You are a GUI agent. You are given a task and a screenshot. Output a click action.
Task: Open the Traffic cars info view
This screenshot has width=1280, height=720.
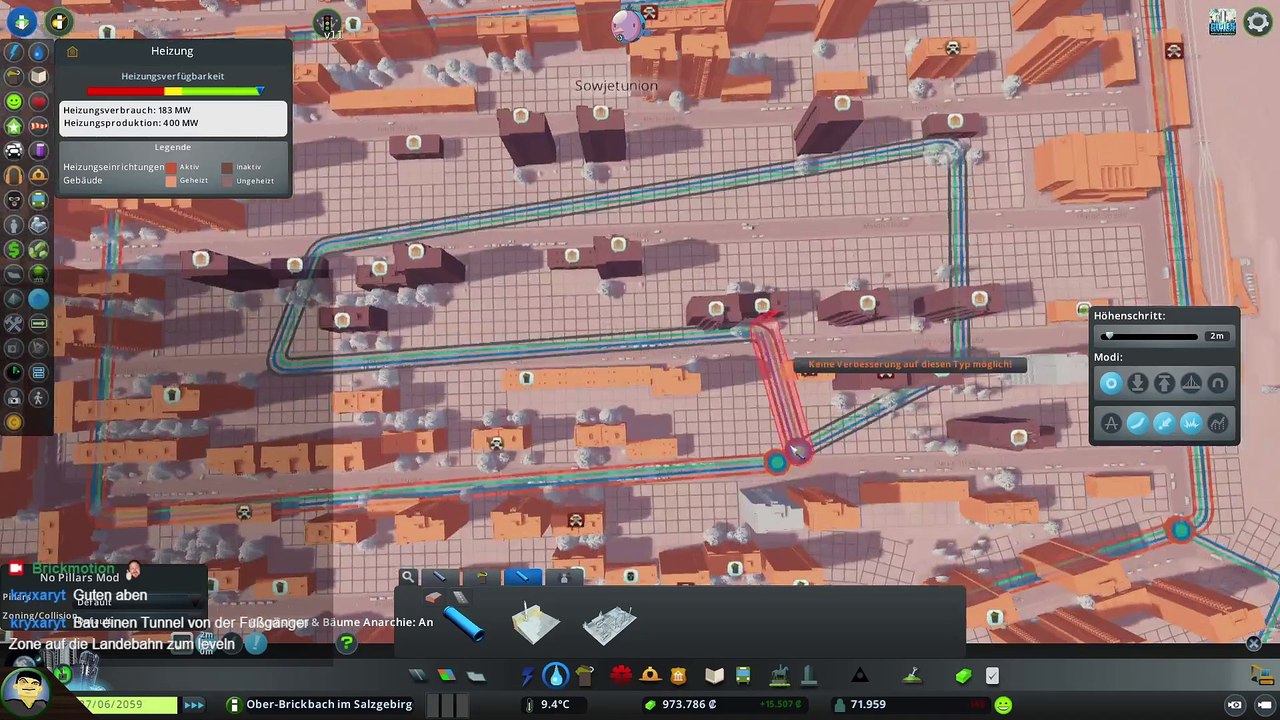pos(14,151)
